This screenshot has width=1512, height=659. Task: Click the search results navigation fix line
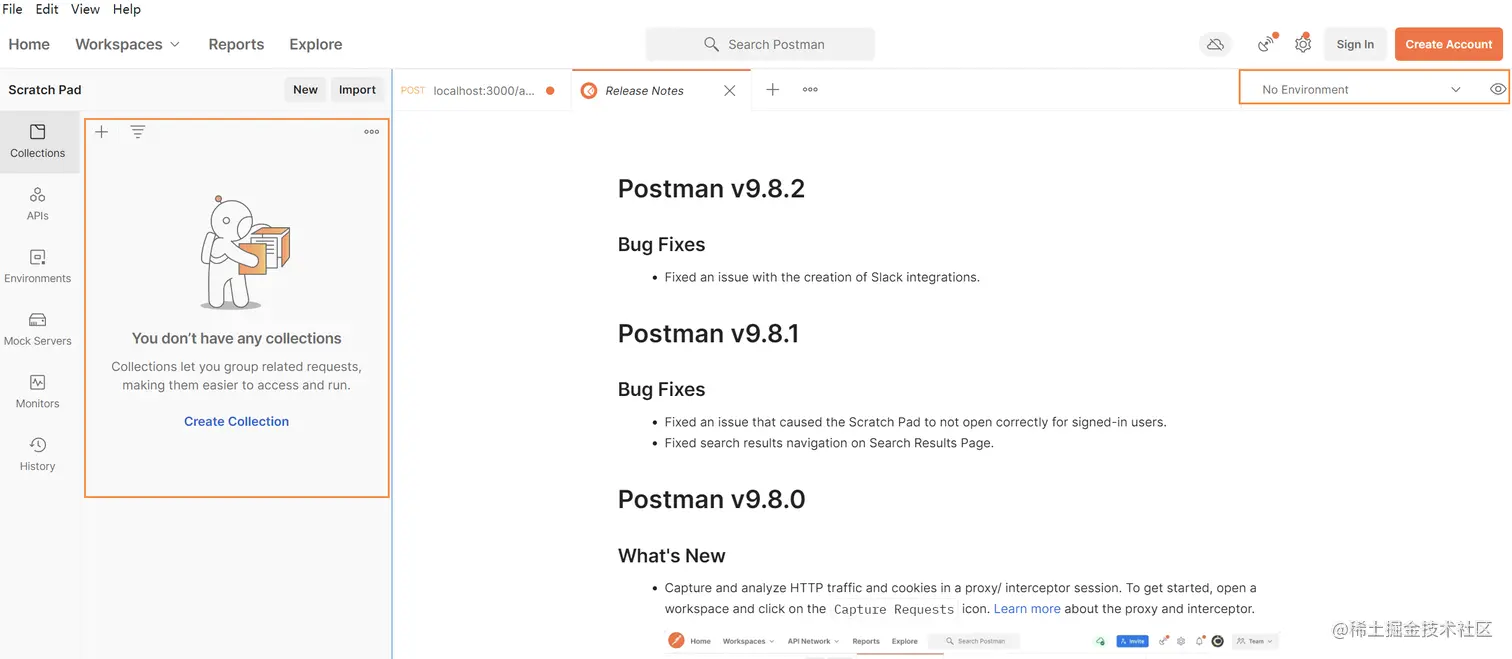829,443
